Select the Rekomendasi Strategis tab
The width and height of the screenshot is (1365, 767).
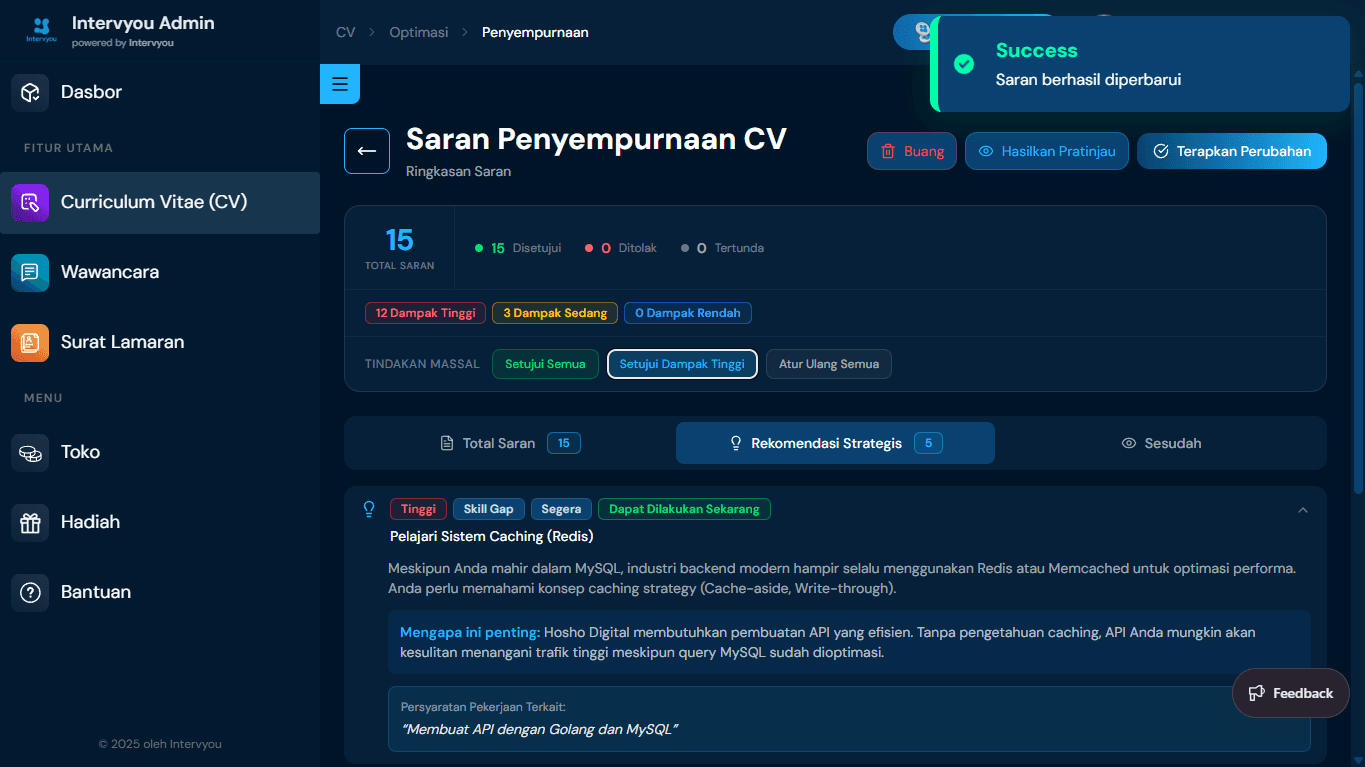[835, 443]
